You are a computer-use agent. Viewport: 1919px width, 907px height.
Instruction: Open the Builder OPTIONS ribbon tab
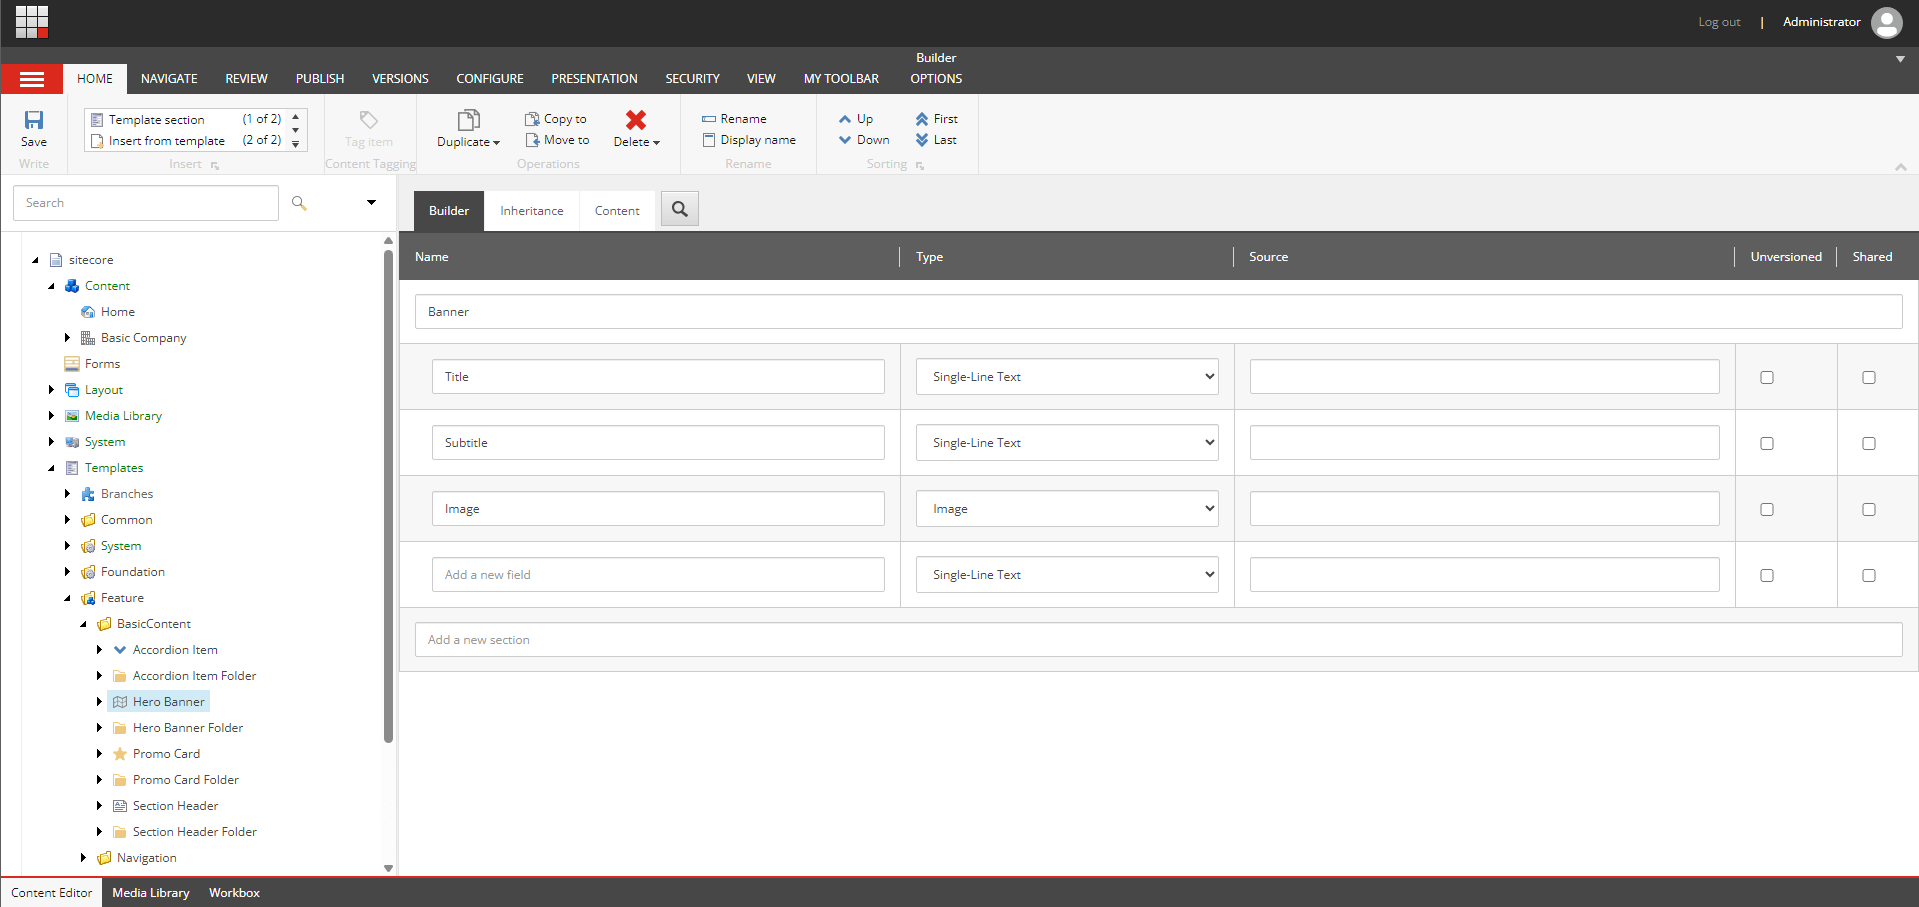pos(936,79)
